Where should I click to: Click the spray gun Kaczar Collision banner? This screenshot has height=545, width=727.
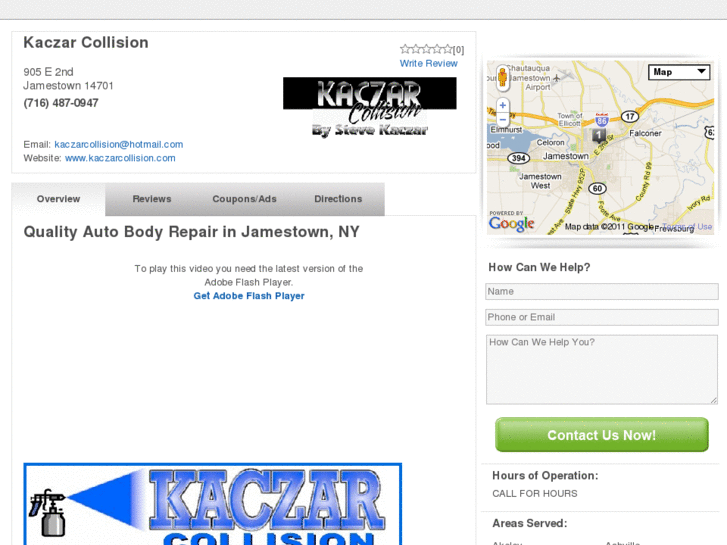tap(213, 504)
